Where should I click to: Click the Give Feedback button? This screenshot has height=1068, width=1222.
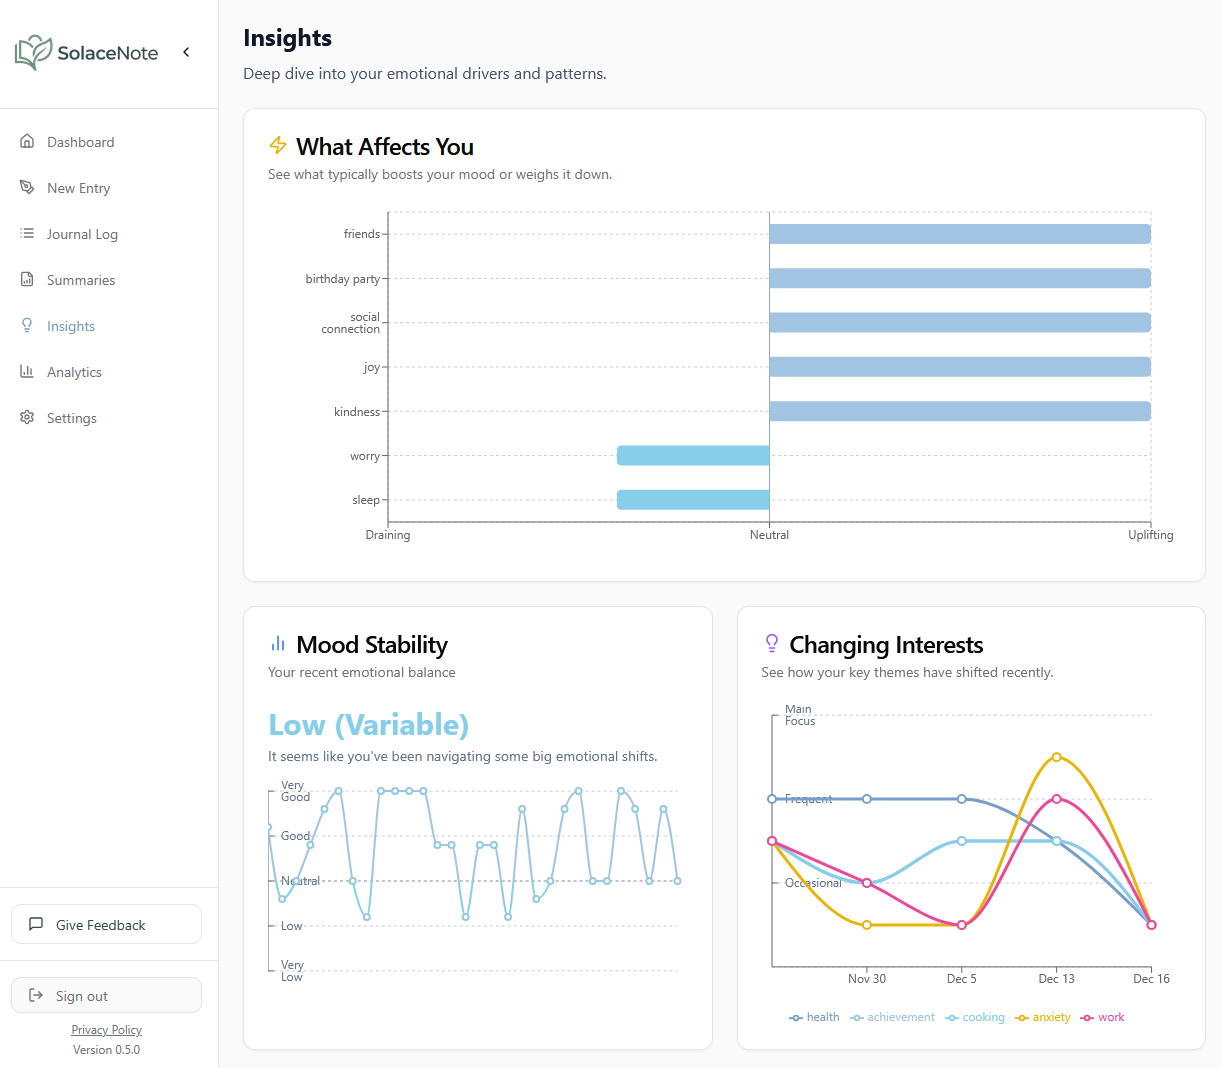tap(106, 923)
